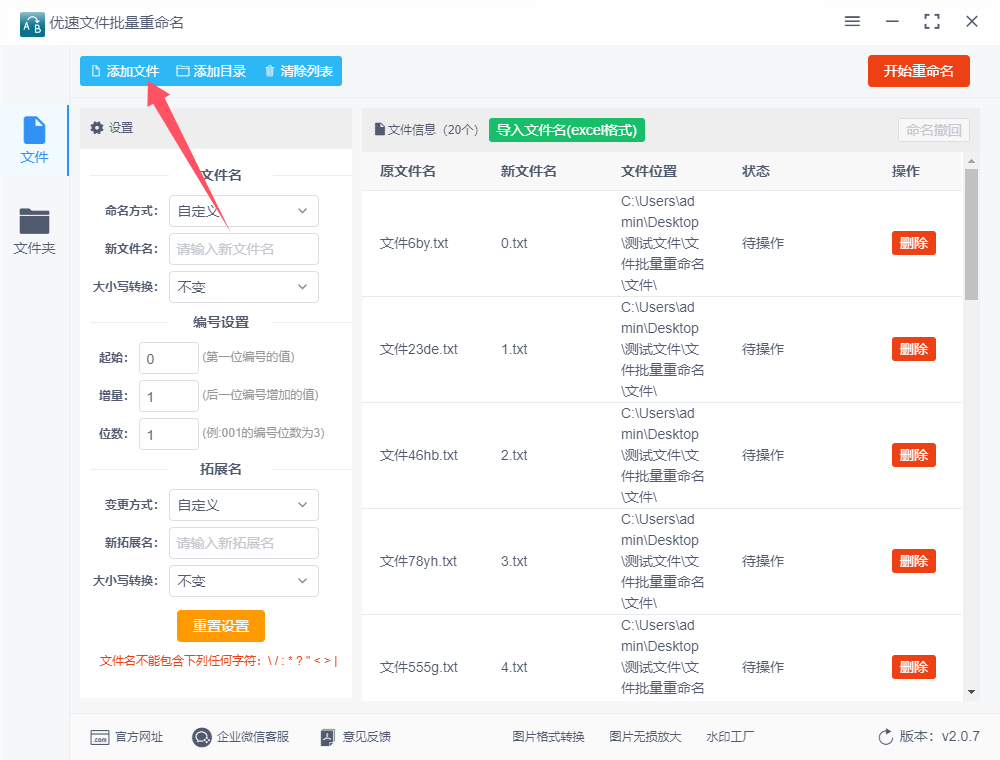The width and height of the screenshot is (1000, 760).
Task: Open the 图片无损放大 link
Action: pos(645,737)
